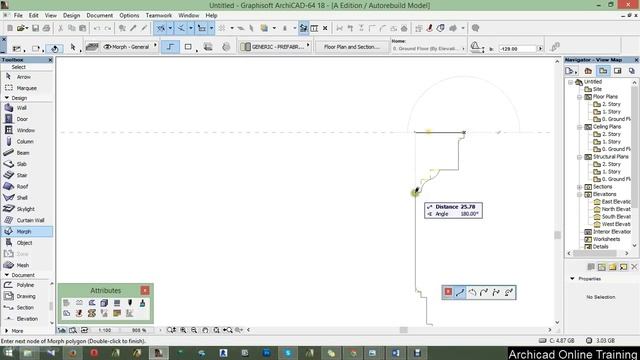640x360 pixels.
Task: Cancel input with red pet palette button
Action: click(x=448, y=292)
